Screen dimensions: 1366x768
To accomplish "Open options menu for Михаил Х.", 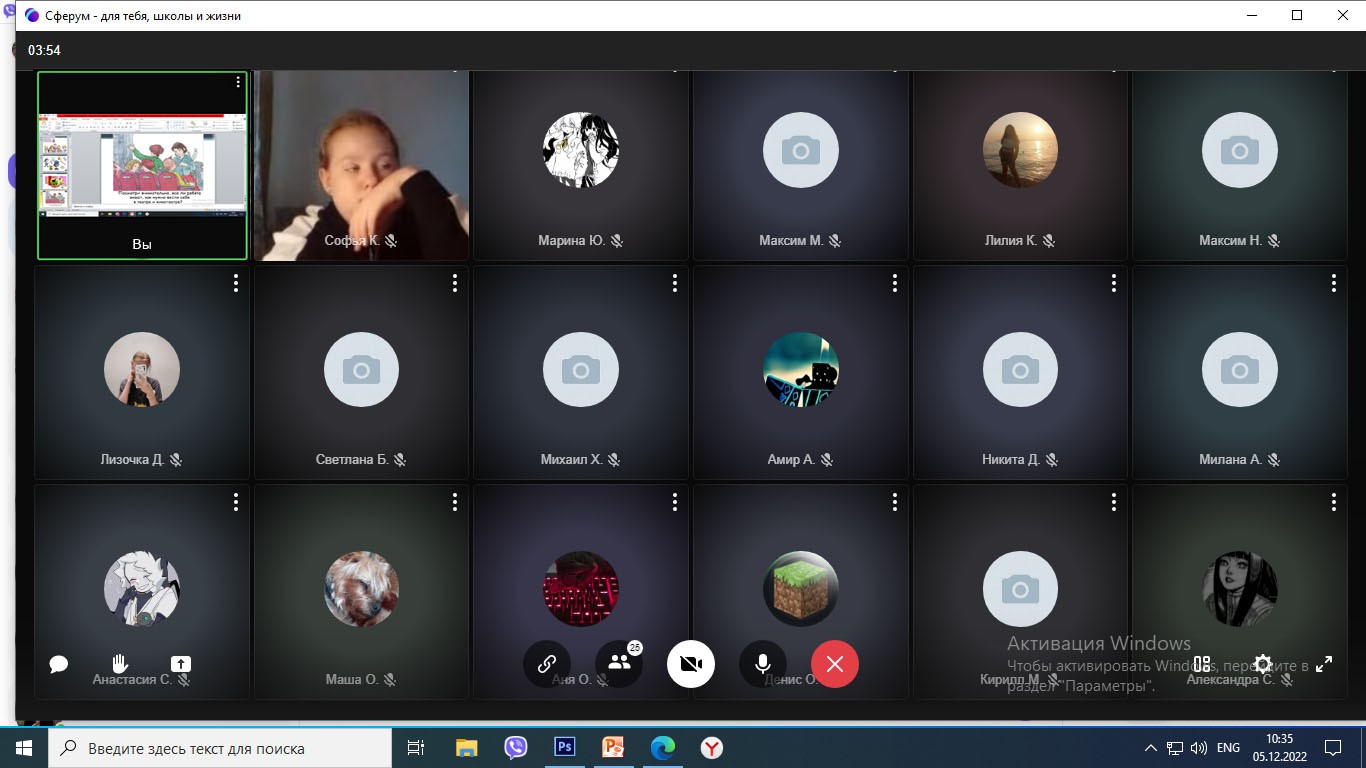I will coord(675,283).
